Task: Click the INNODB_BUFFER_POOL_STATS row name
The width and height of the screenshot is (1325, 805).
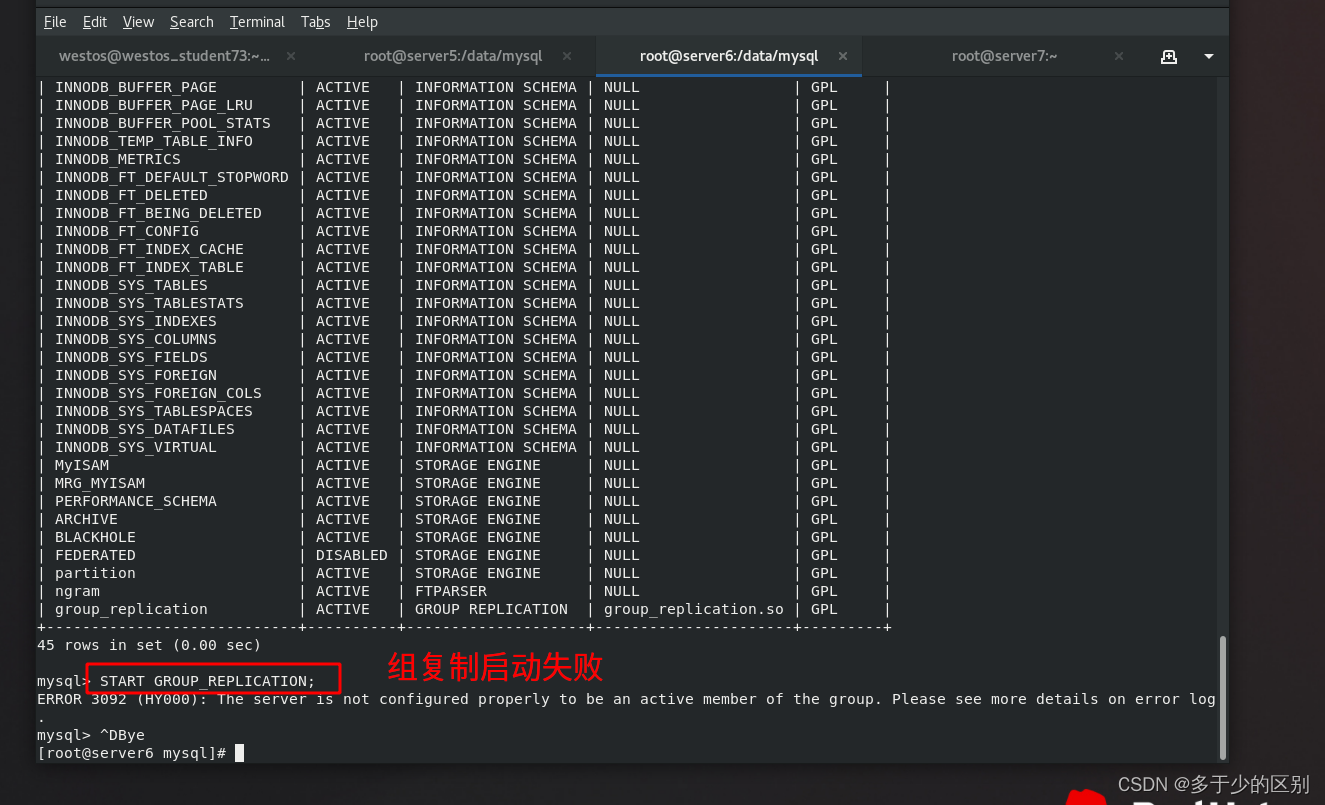Action: (163, 123)
